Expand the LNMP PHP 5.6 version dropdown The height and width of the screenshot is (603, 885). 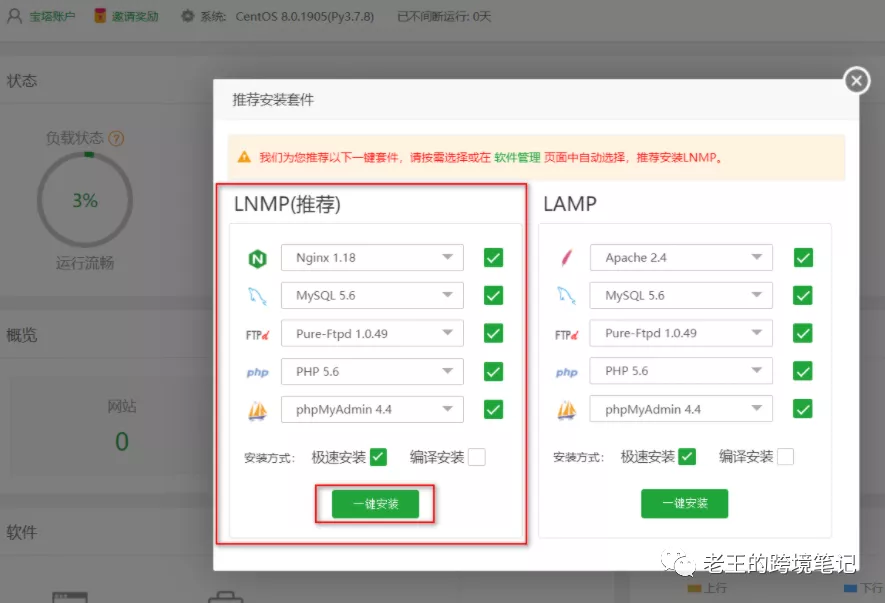pos(372,371)
